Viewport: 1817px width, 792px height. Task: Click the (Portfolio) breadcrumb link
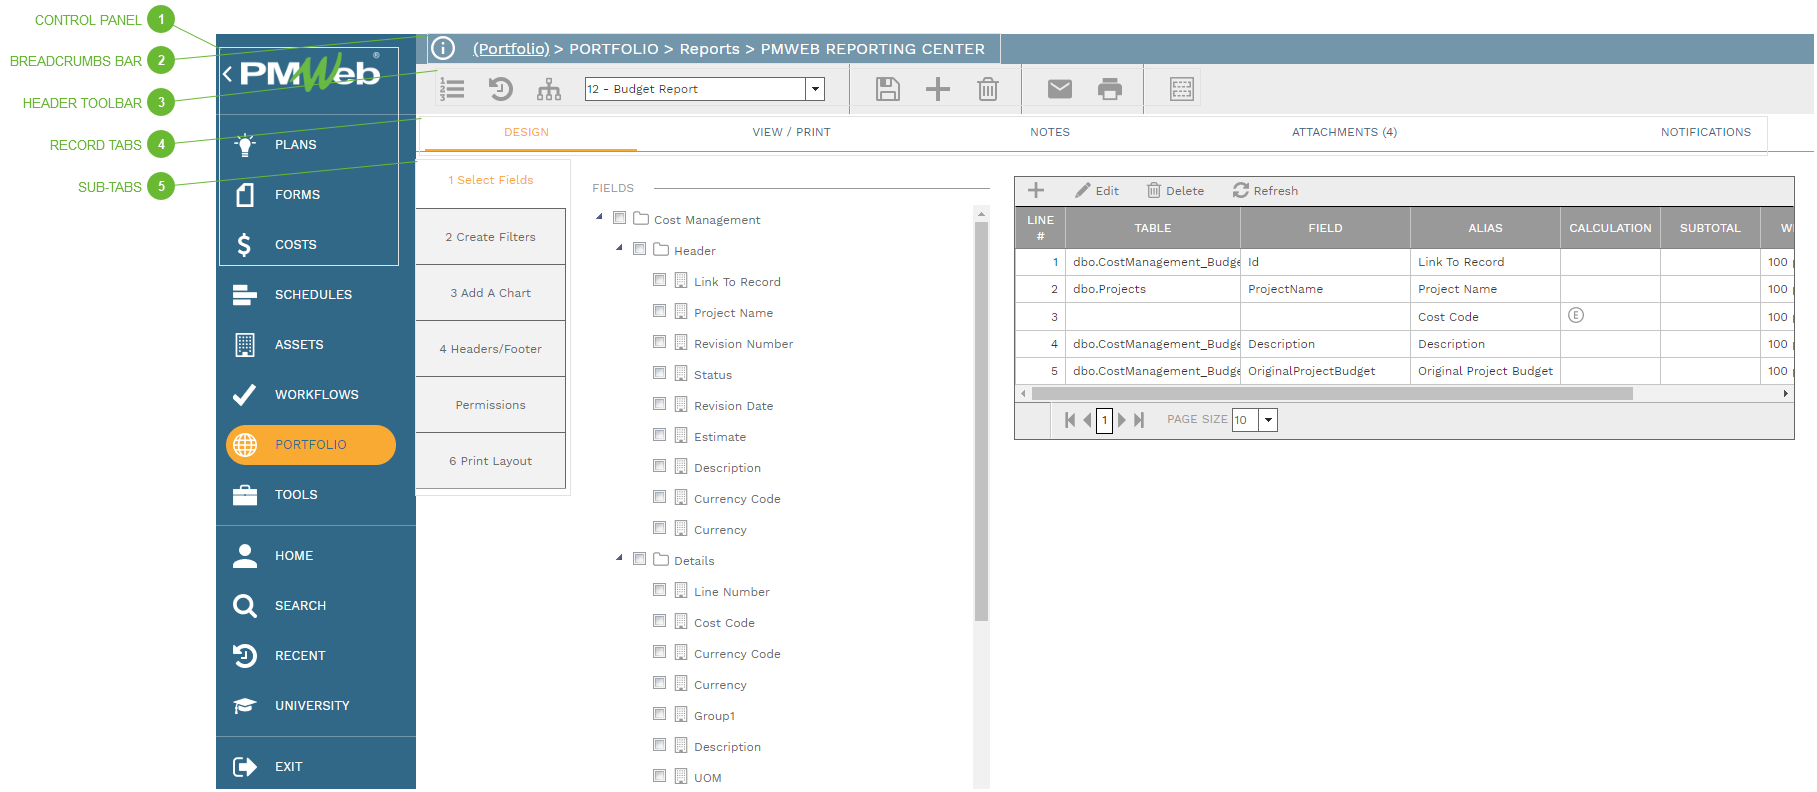coord(511,49)
